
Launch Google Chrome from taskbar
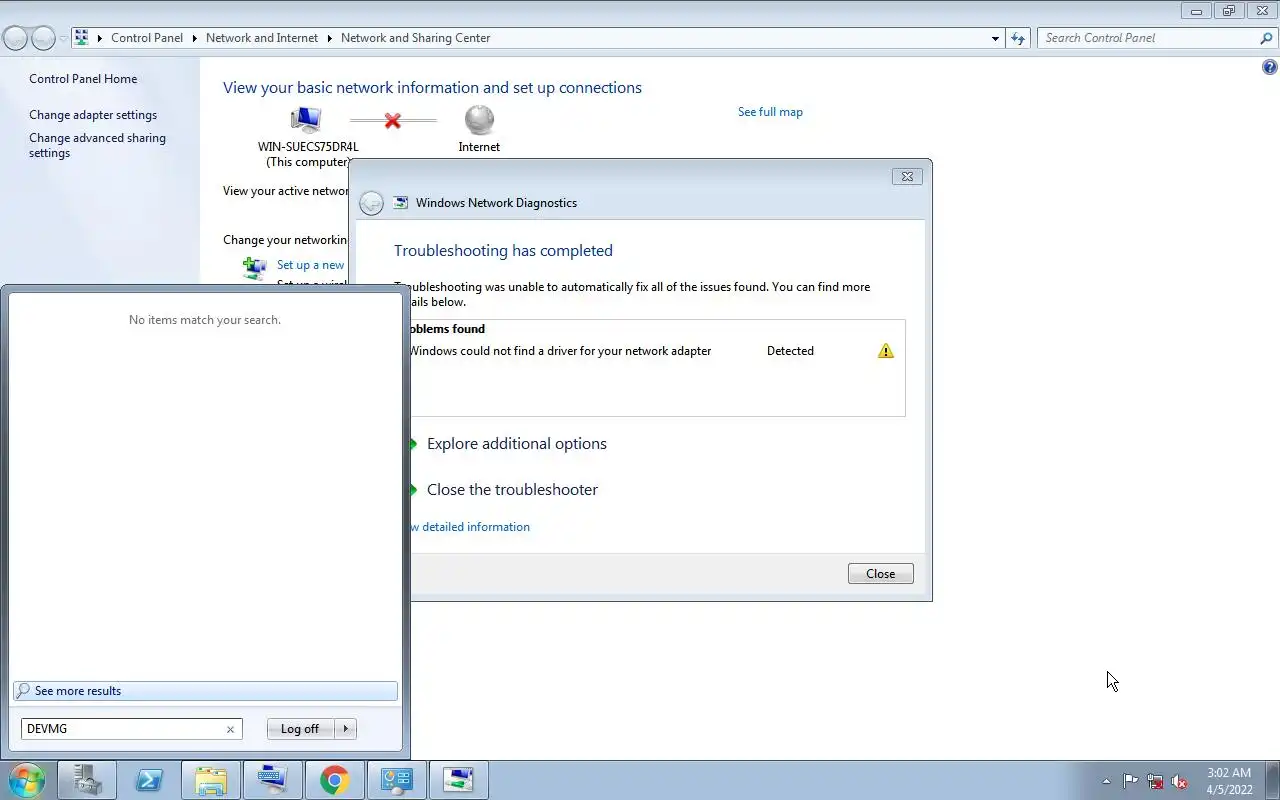(335, 779)
